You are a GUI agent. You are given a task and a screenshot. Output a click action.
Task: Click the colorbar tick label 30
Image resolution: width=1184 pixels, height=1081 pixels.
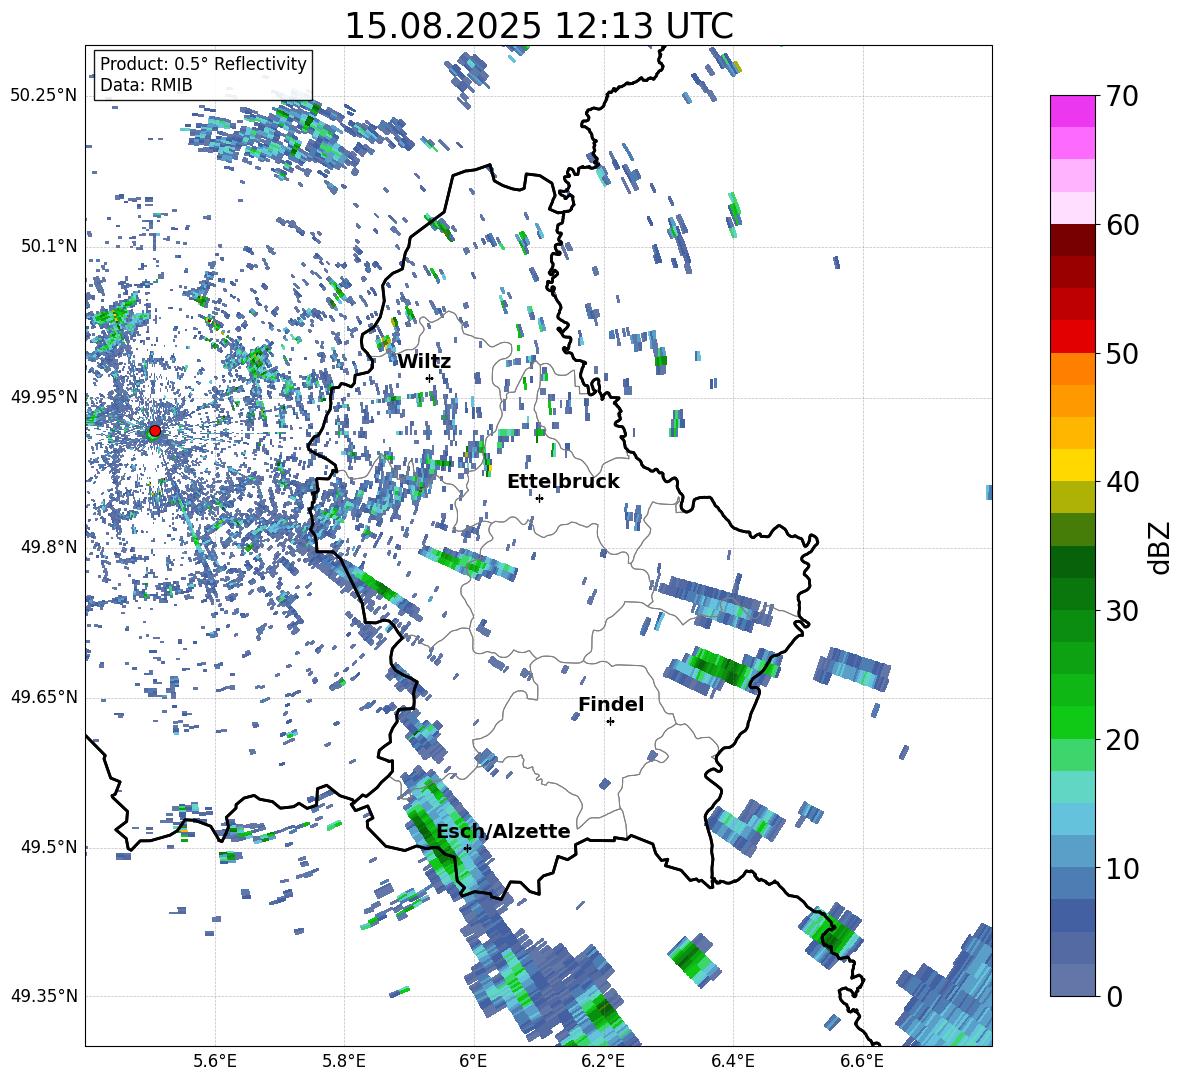pyautogui.click(x=1123, y=611)
